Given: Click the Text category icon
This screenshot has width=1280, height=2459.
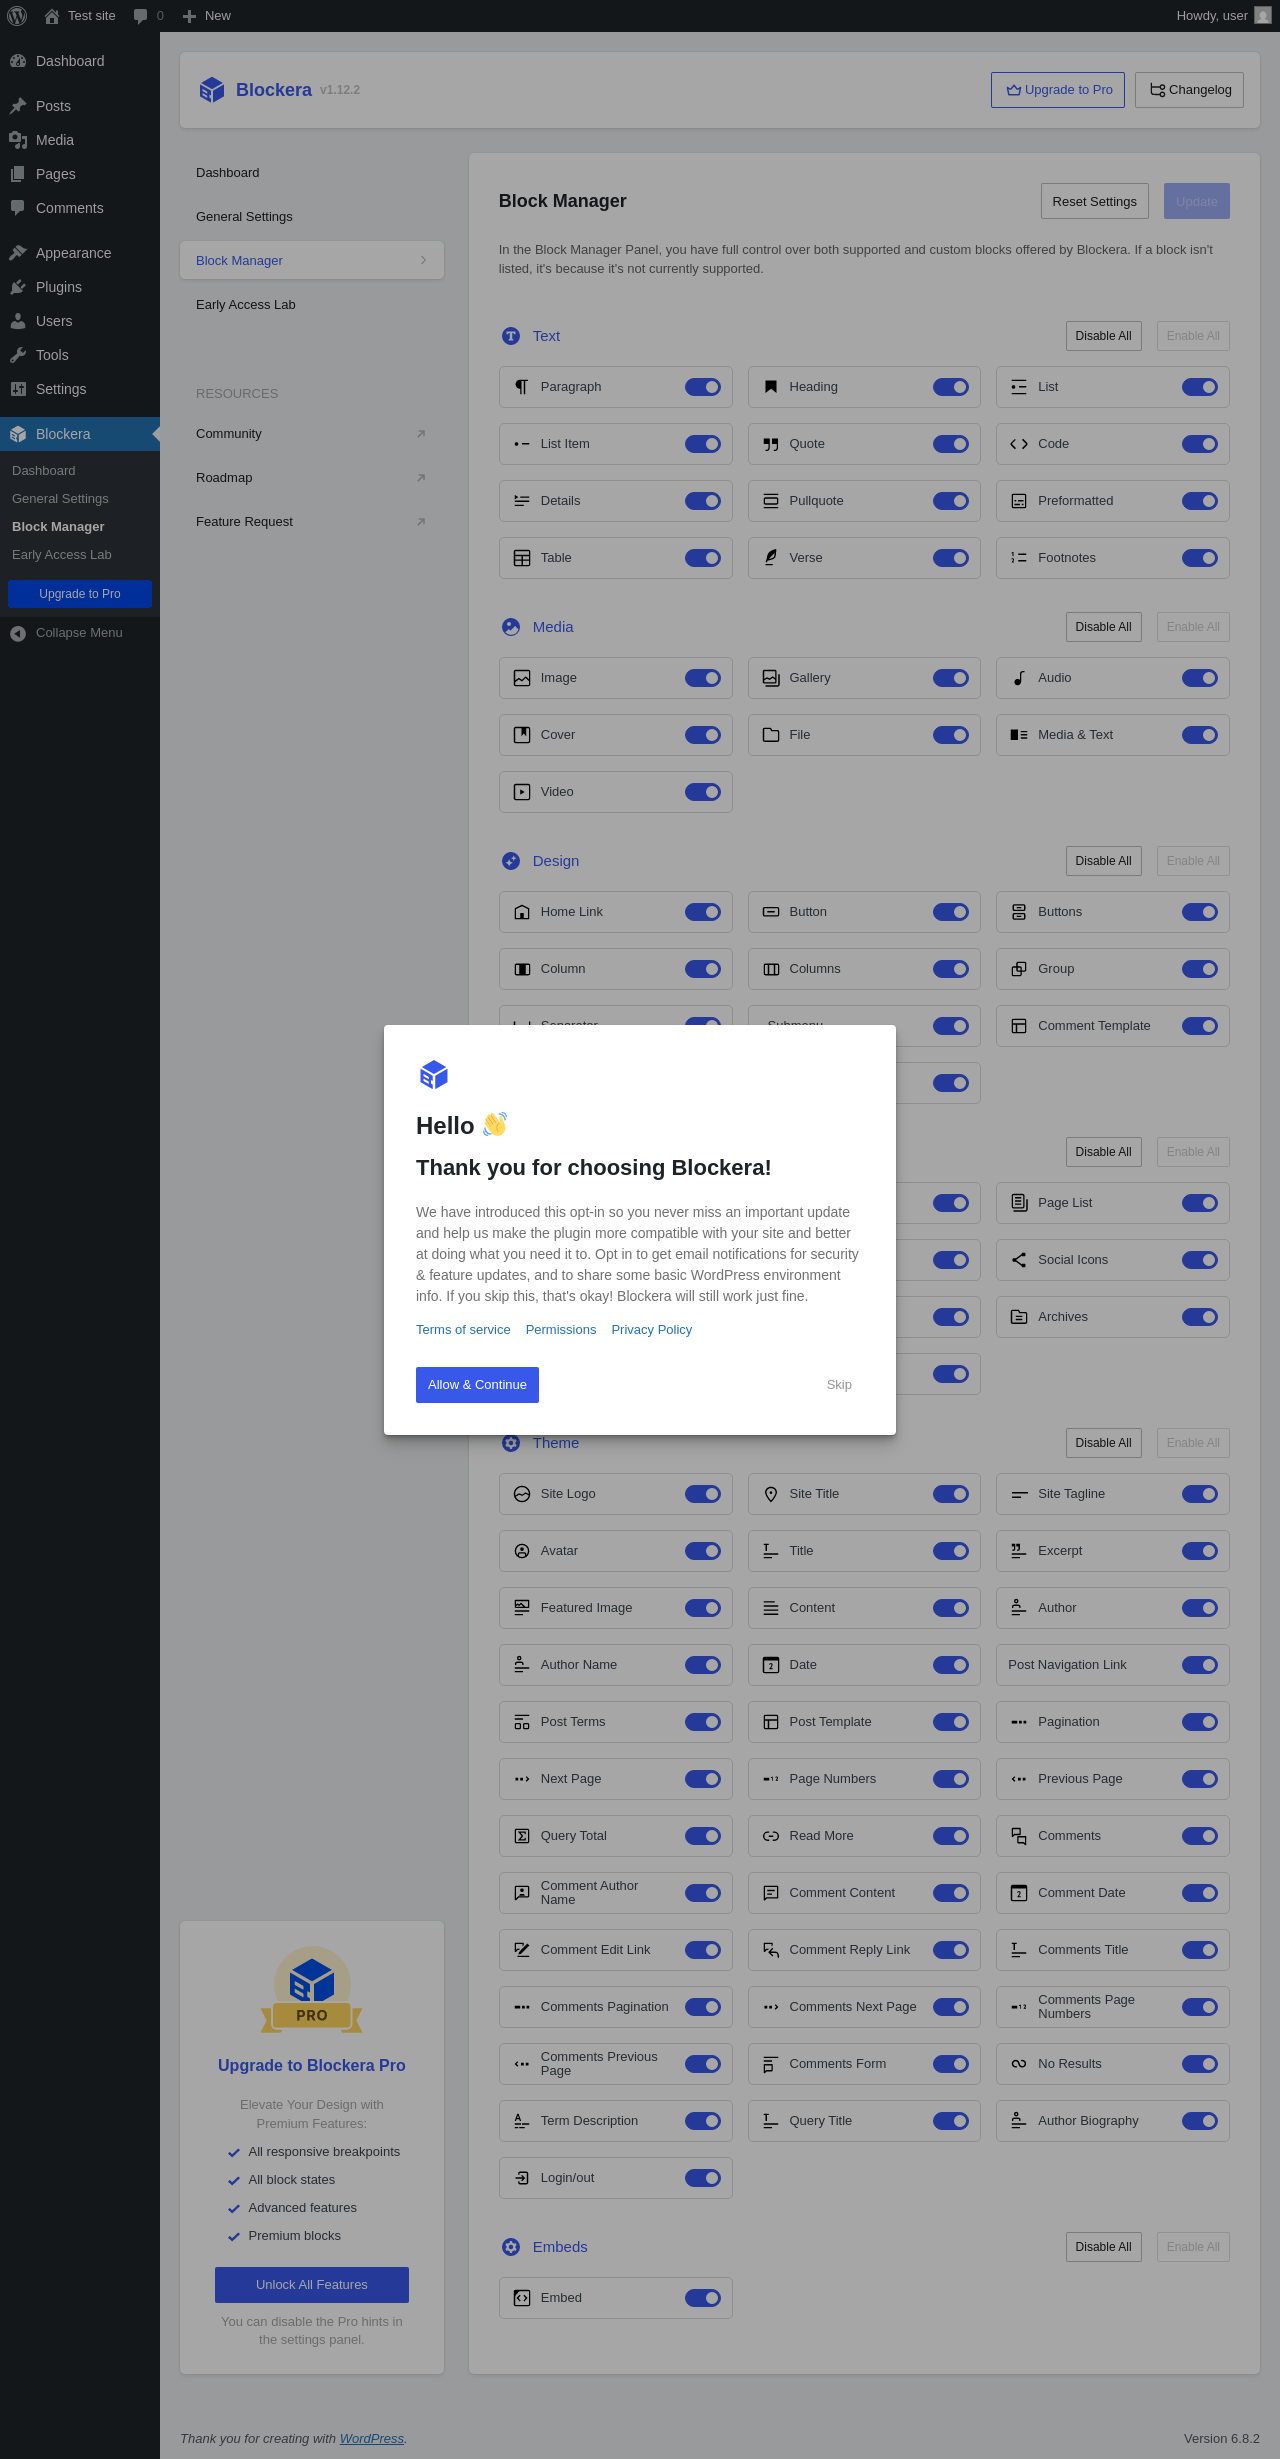Looking at the screenshot, I should tap(511, 336).
